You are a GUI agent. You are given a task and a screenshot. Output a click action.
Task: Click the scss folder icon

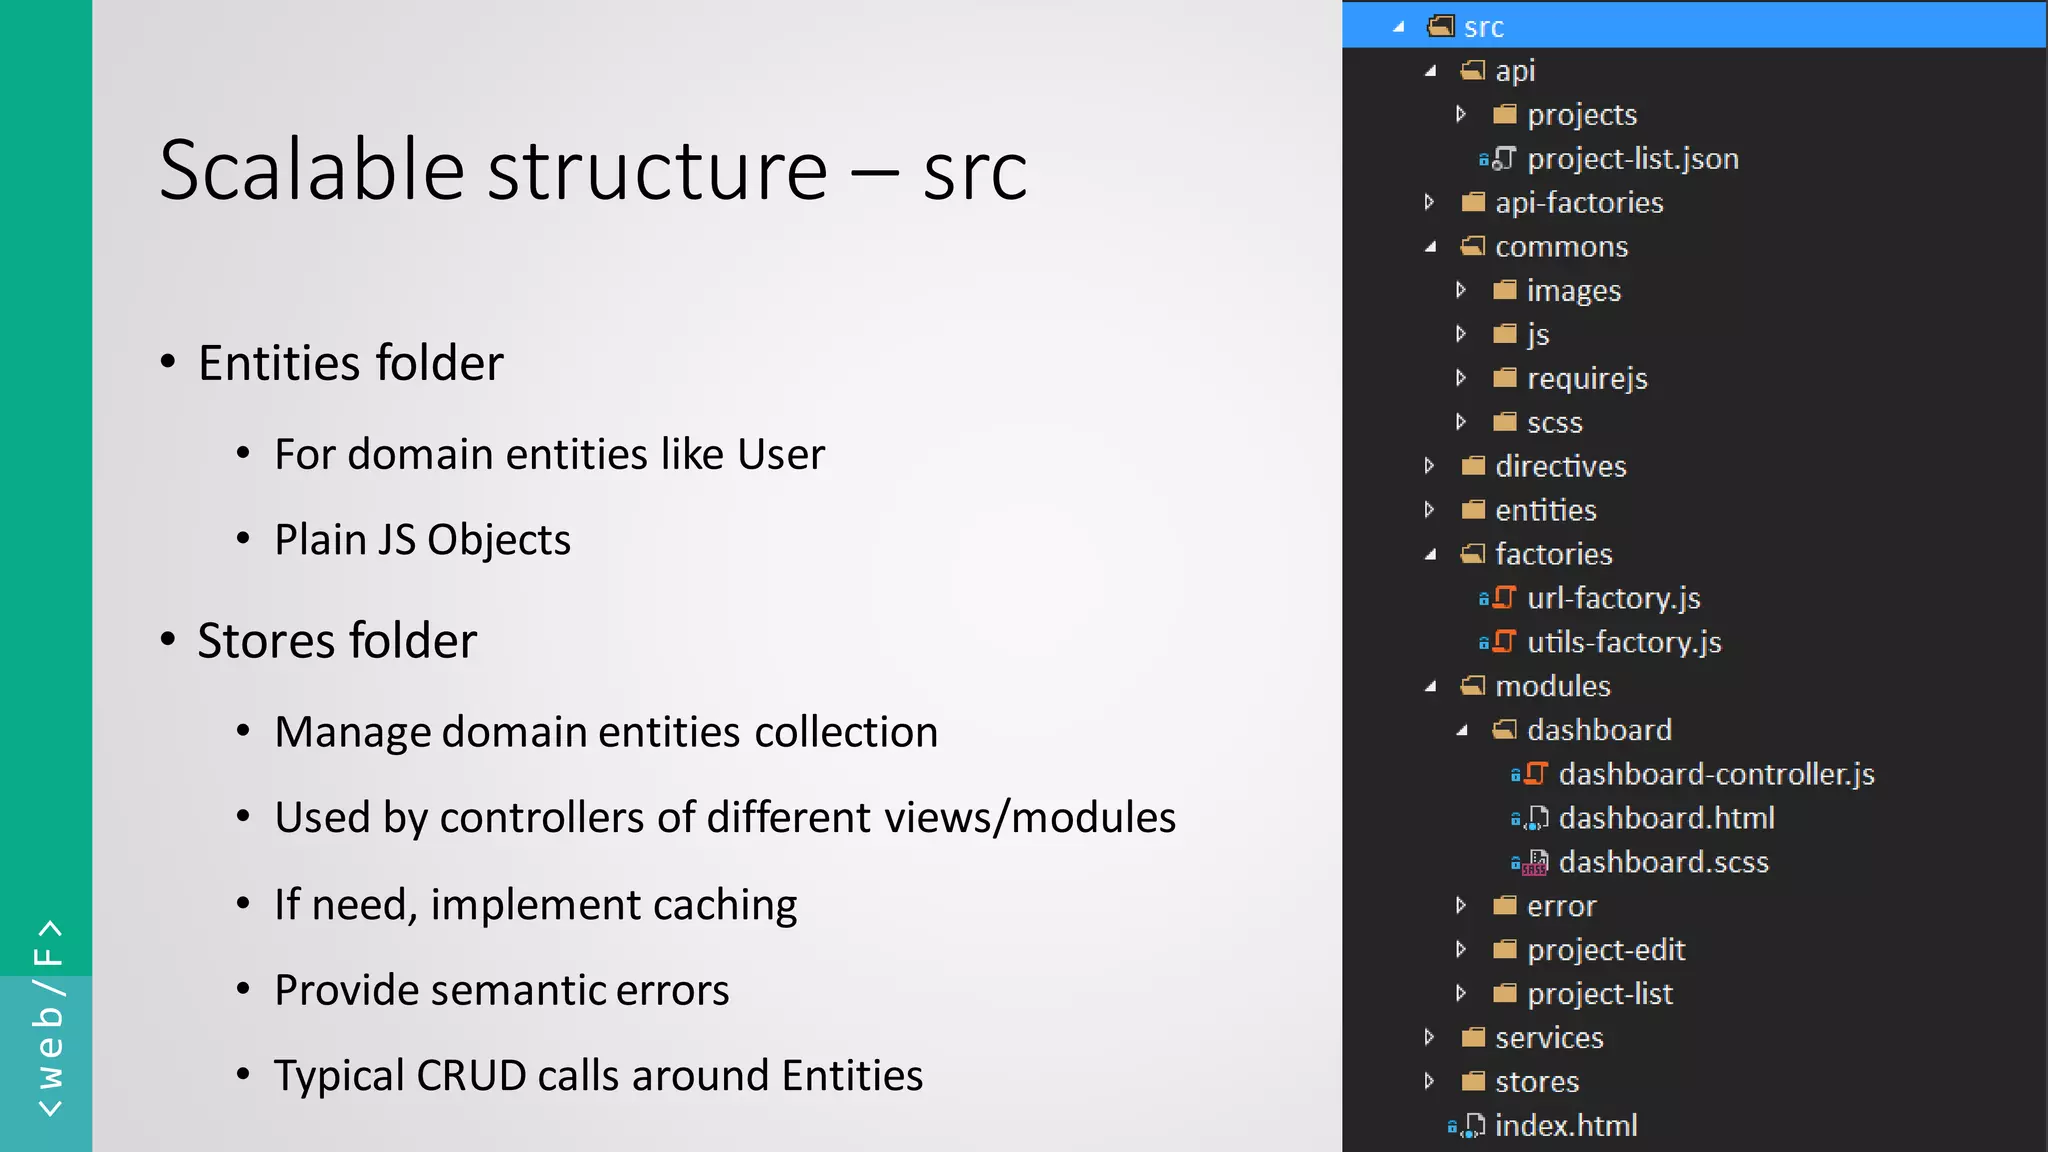click(x=1505, y=422)
